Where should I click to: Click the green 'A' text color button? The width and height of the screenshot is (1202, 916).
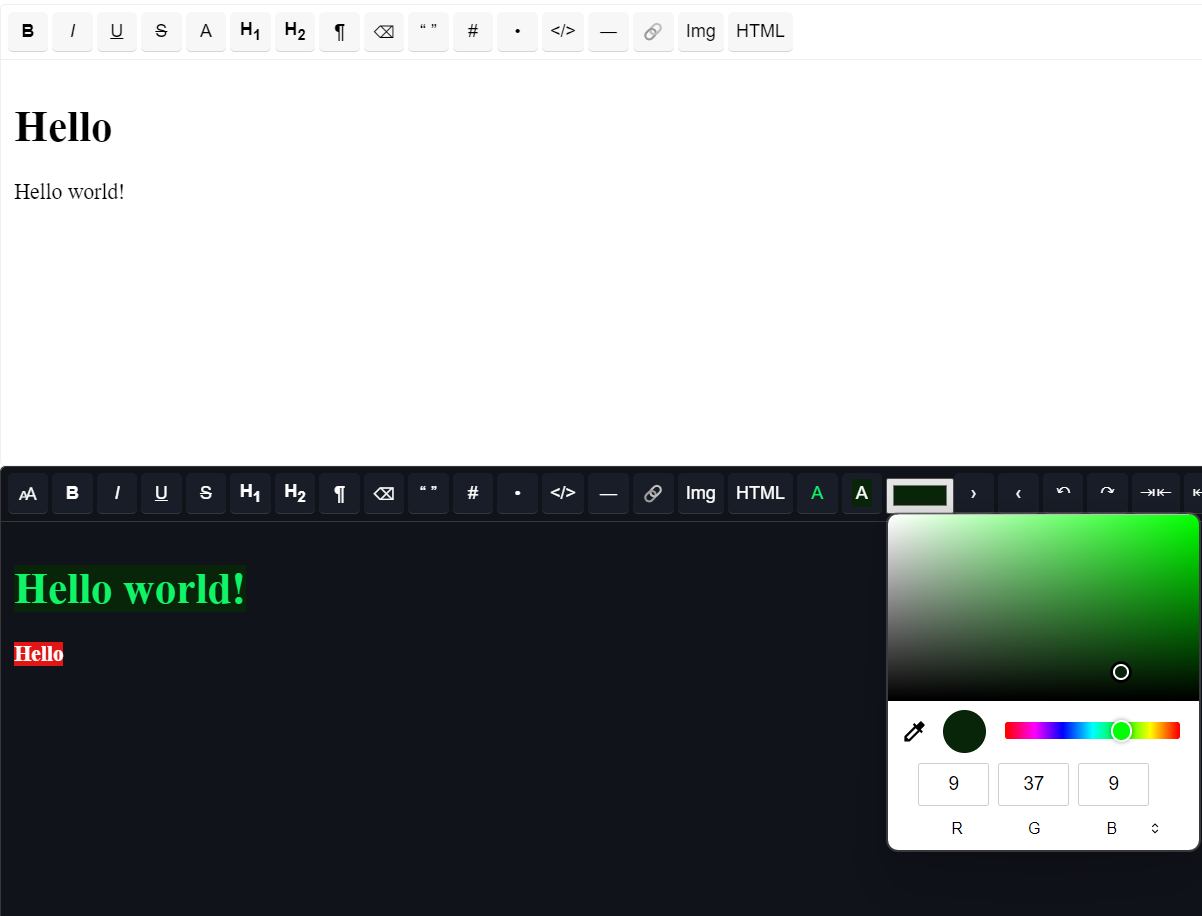(x=817, y=494)
